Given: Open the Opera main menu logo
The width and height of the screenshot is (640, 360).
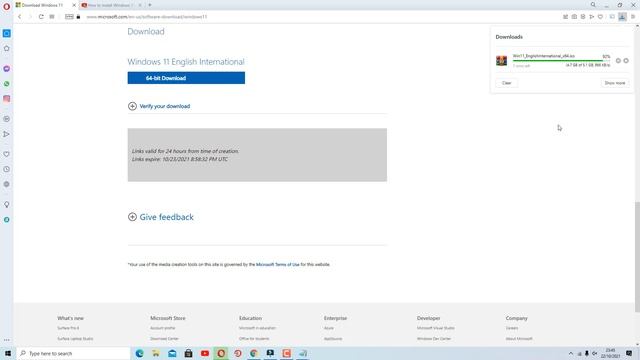Looking at the screenshot, I should pyautogui.click(x=6, y=6).
